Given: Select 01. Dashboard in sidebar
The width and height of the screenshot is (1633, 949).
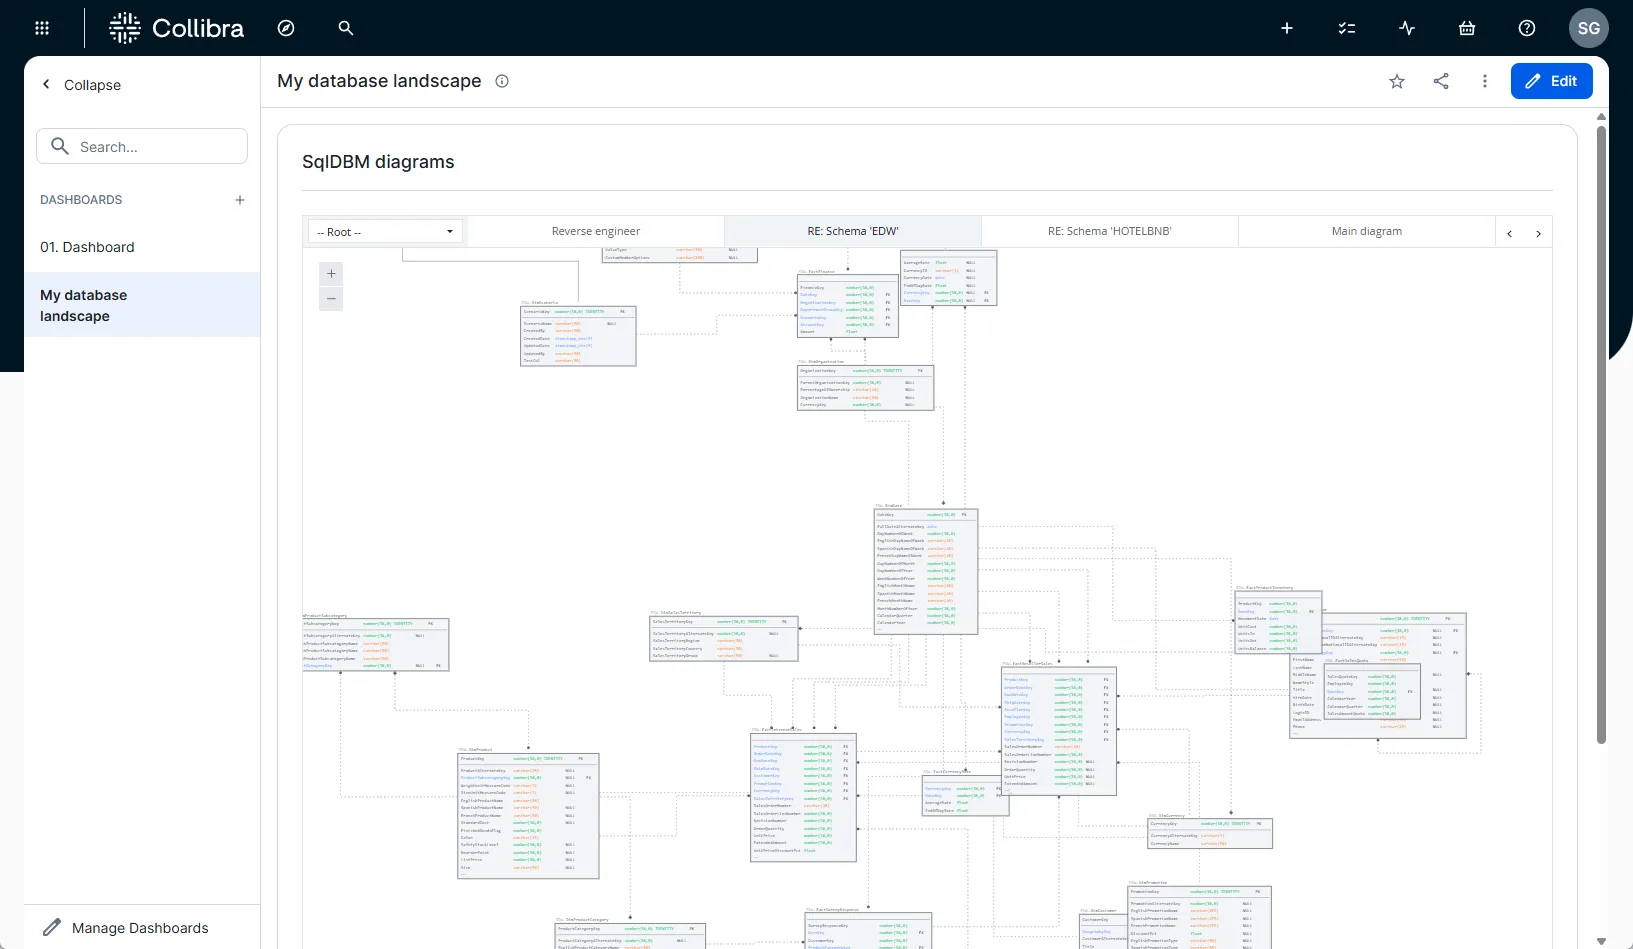Looking at the screenshot, I should click(x=87, y=247).
